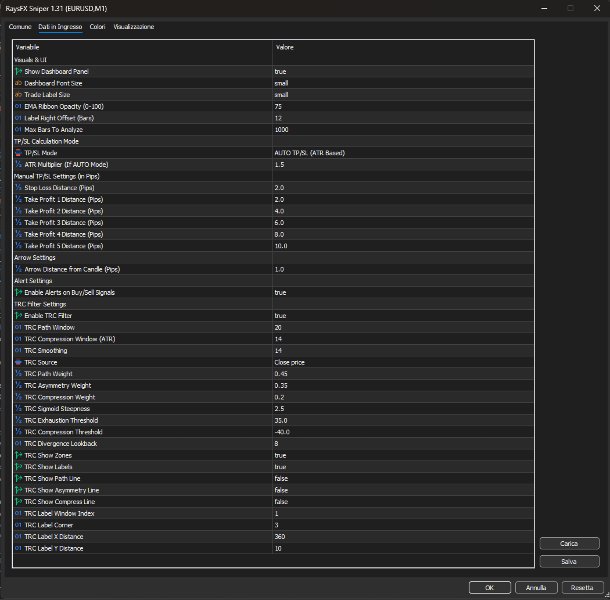Image resolution: width=610 pixels, height=600 pixels.
Task: Click the ATR Multiplier double icon
Action: (x=18, y=165)
